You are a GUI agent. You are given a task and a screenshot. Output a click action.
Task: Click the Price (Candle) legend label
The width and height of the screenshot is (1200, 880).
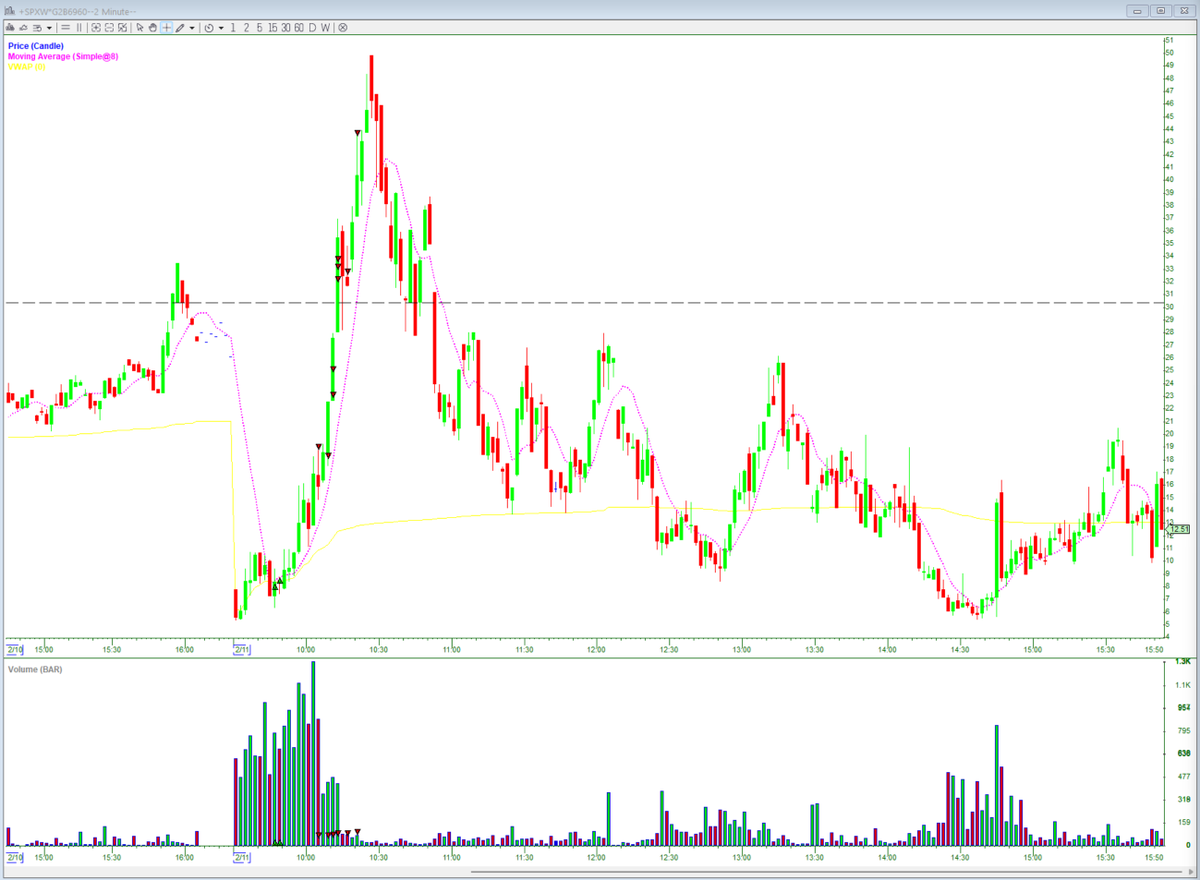[x=36, y=47]
